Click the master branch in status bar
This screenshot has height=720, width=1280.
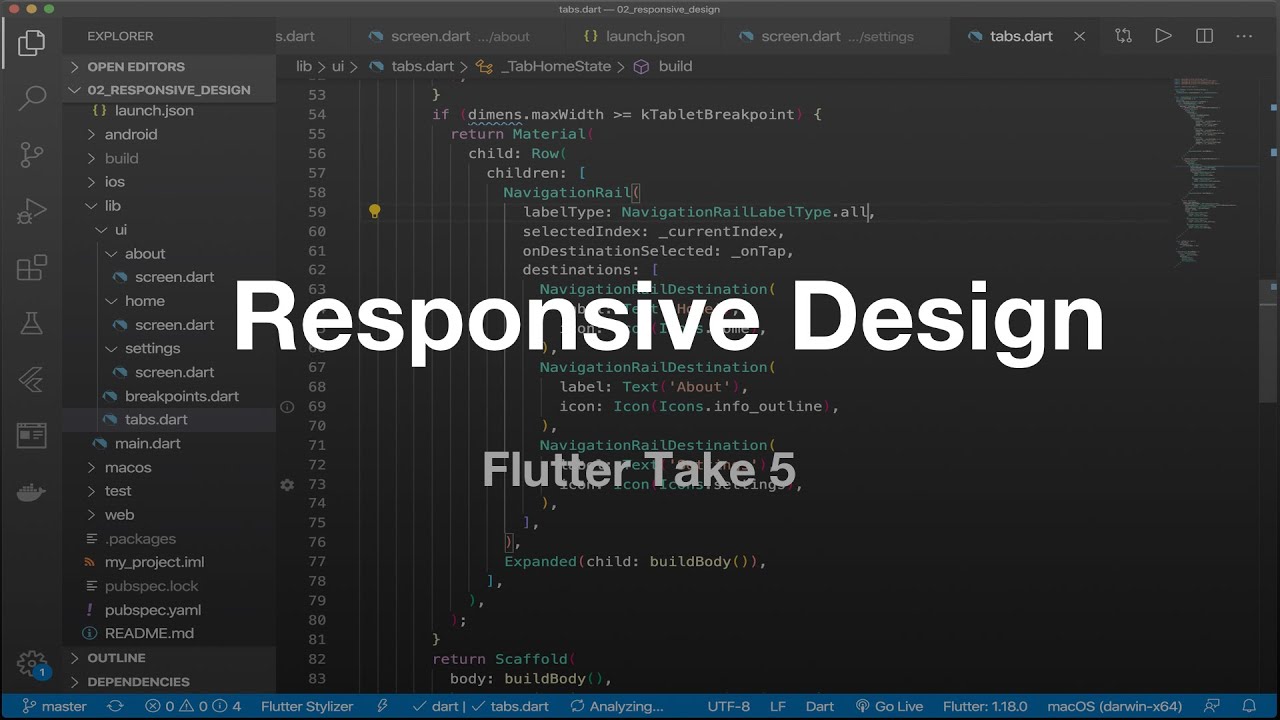click(55, 706)
